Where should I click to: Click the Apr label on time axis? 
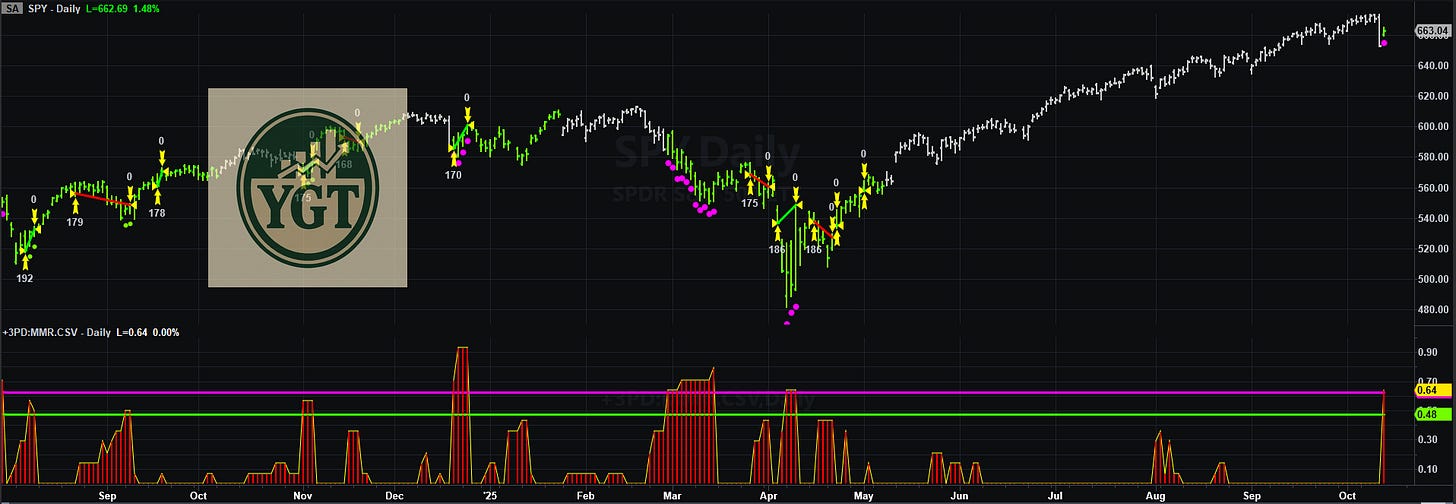pos(769,495)
